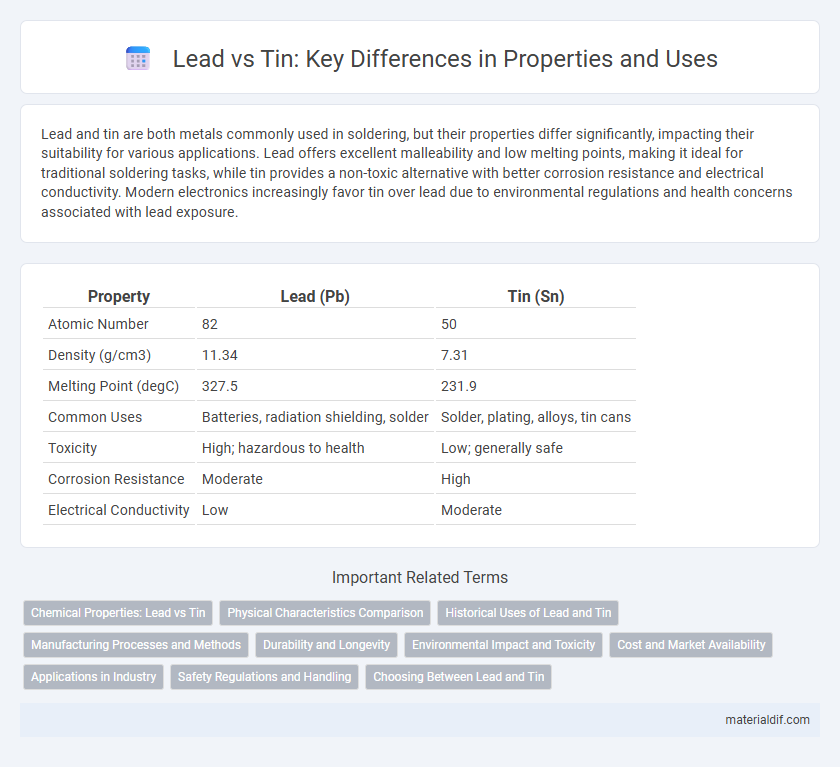Select the Melting Point (degC) row label
840x767 pixels.
[114, 386]
